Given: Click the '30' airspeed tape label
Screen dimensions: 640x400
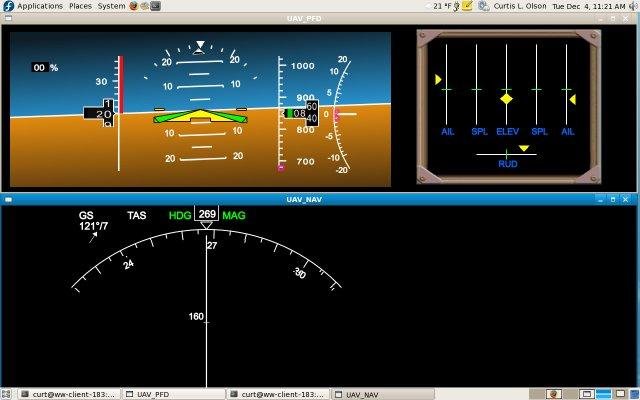Looking at the screenshot, I should pos(102,82).
